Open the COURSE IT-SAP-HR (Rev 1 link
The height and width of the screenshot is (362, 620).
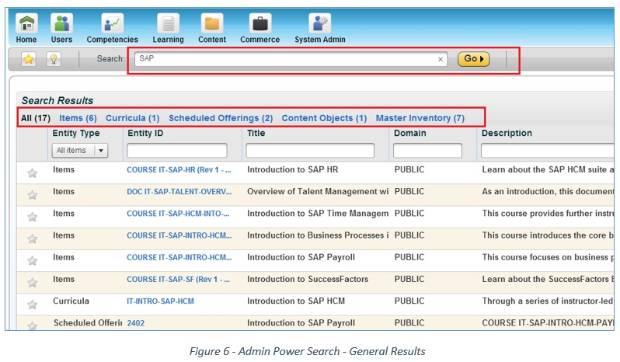179,170
